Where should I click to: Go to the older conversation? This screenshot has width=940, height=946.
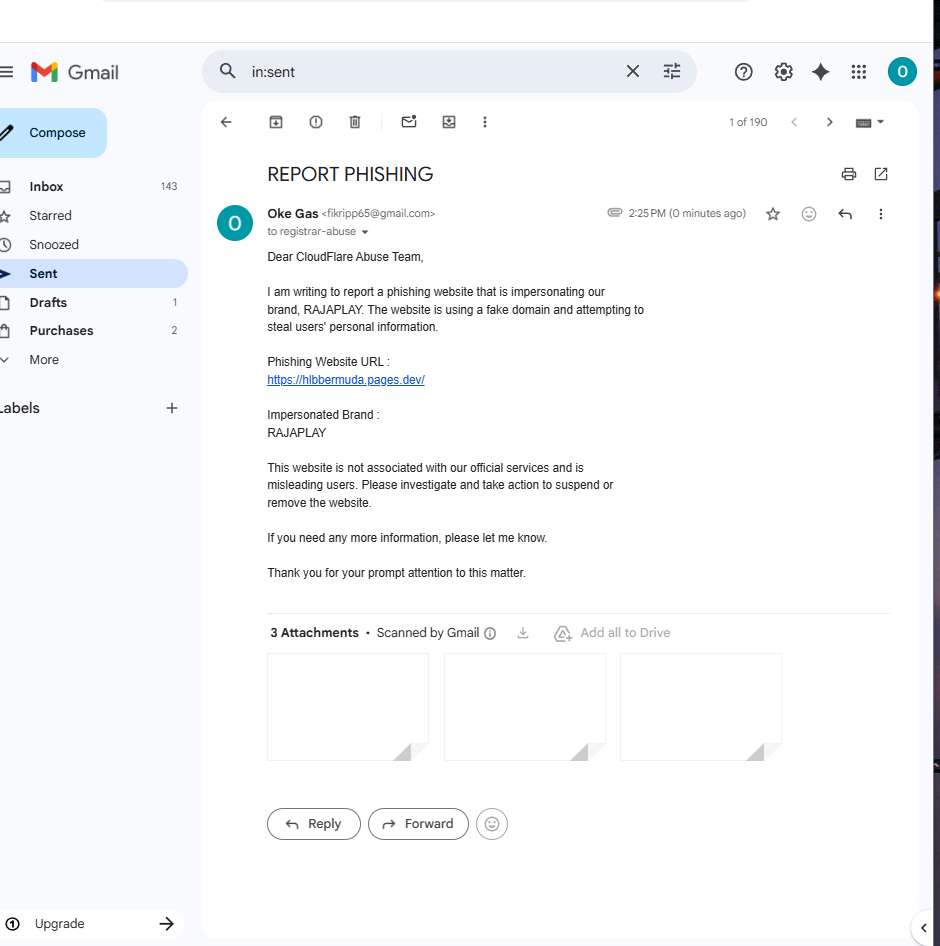(830, 122)
